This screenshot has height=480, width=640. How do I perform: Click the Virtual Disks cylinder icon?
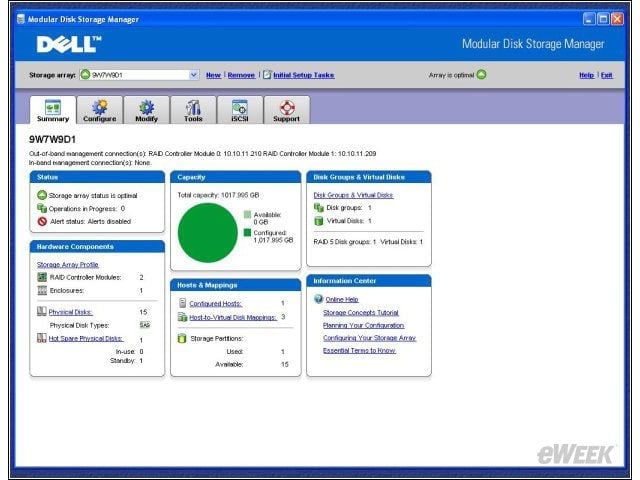(319, 221)
